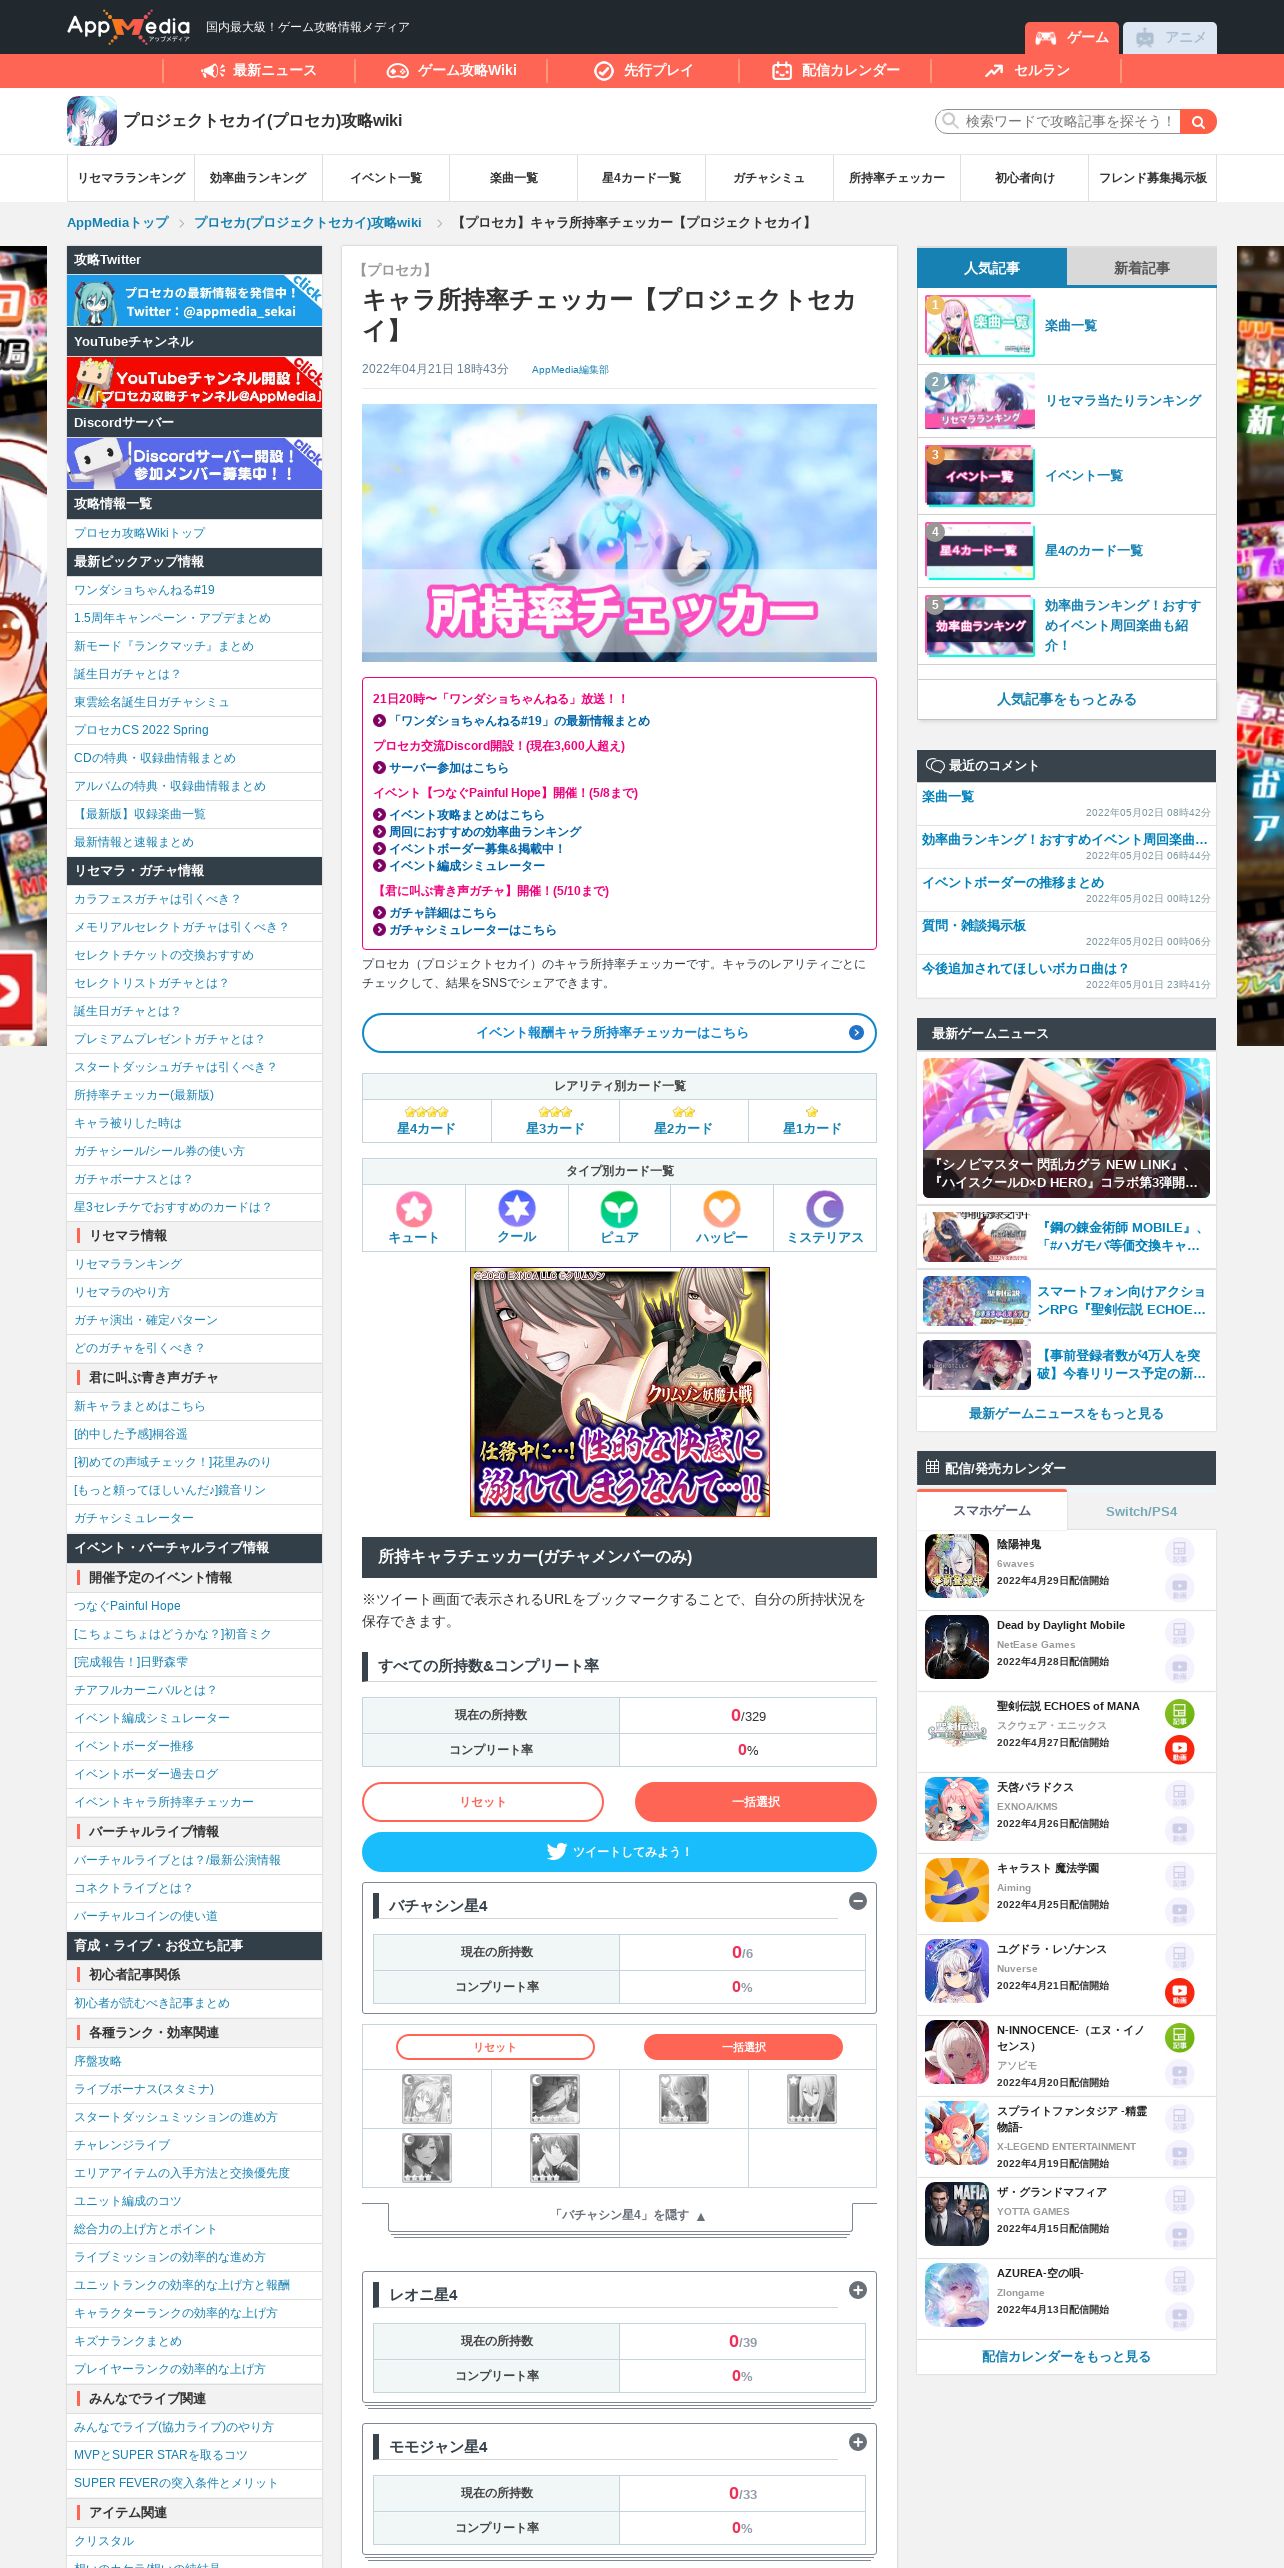Open red video icon for ユグドラ・レゾナンス

1180,1992
